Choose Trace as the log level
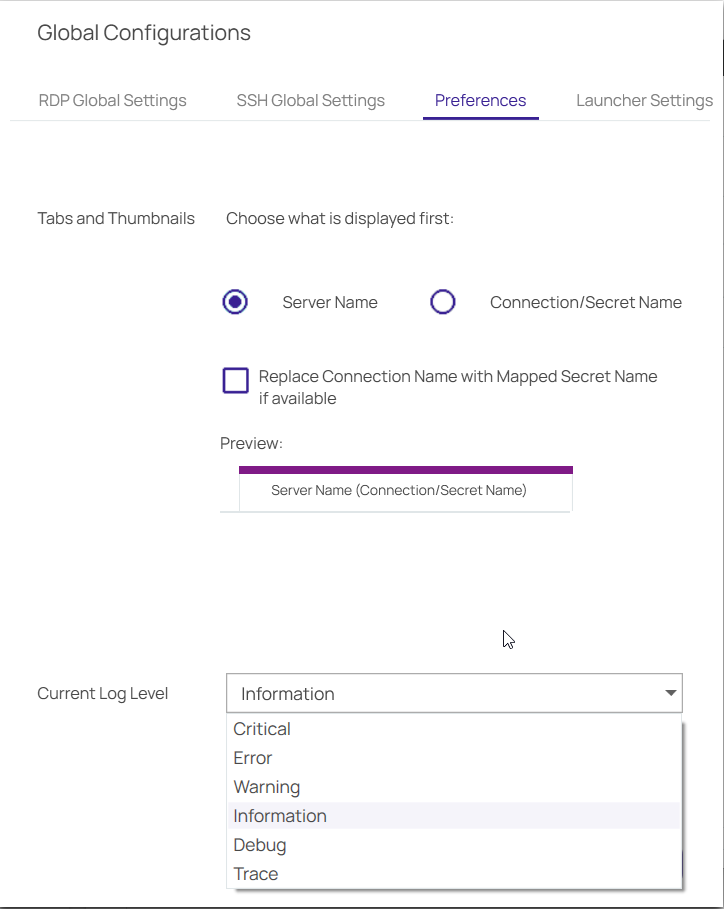Viewport: 724px width, 909px height. [256, 874]
